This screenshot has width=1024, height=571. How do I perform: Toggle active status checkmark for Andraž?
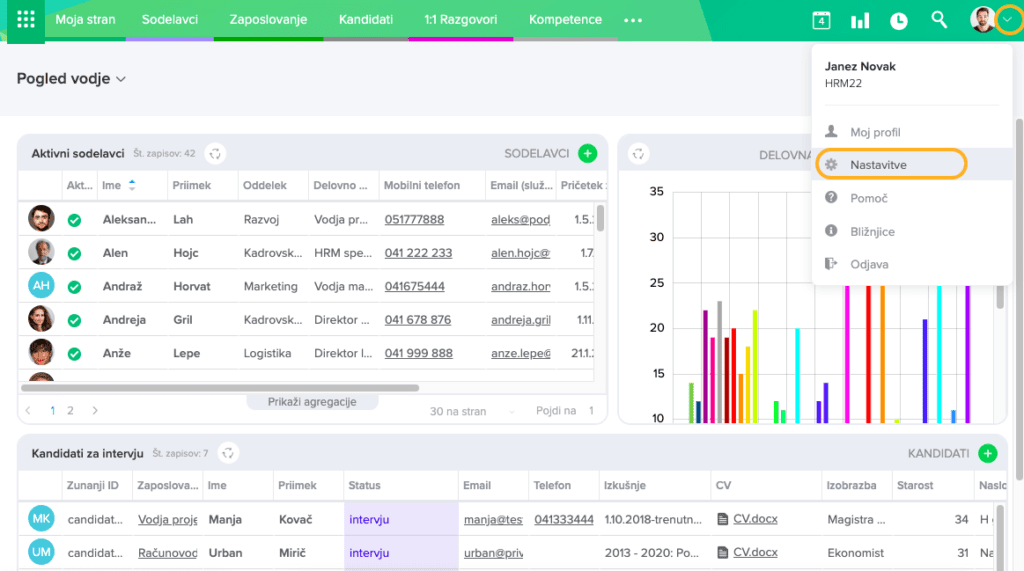pos(74,286)
